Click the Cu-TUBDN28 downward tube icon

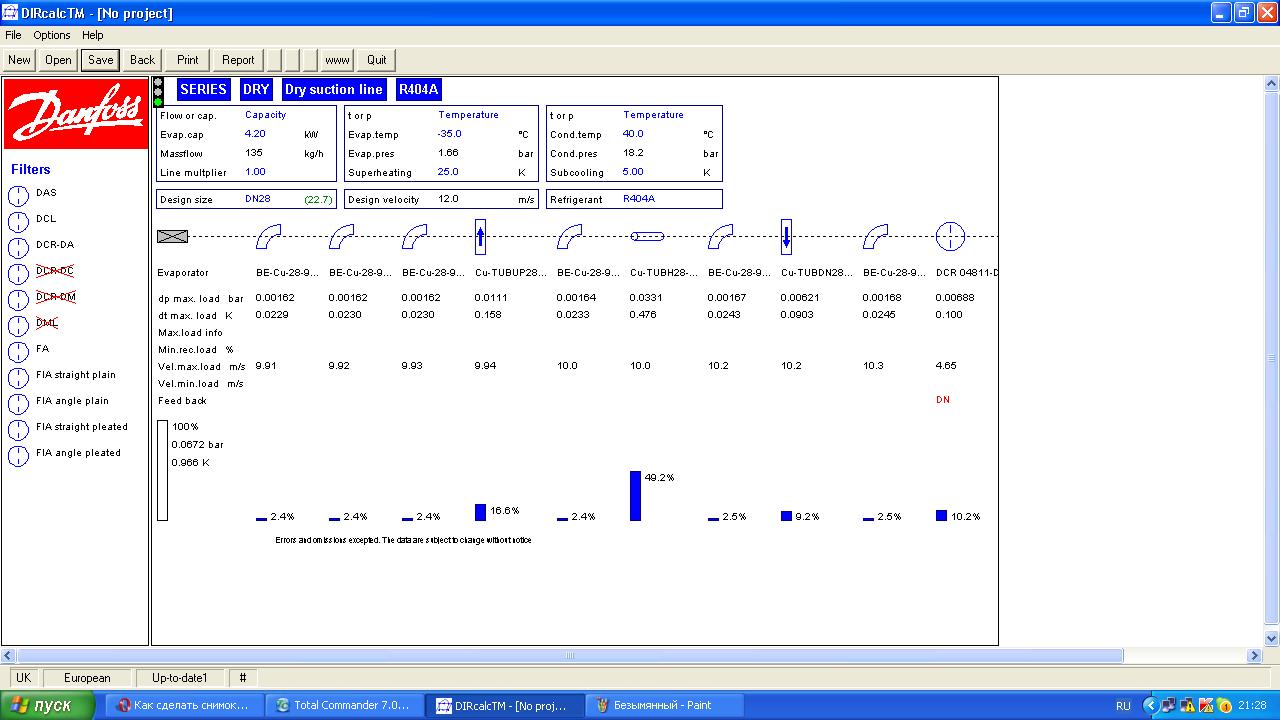tap(786, 237)
